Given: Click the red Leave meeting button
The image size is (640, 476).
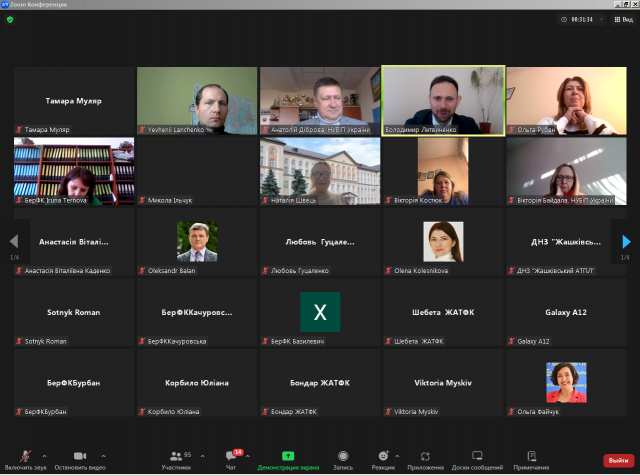Looking at the screenshot, I should 618,460.
